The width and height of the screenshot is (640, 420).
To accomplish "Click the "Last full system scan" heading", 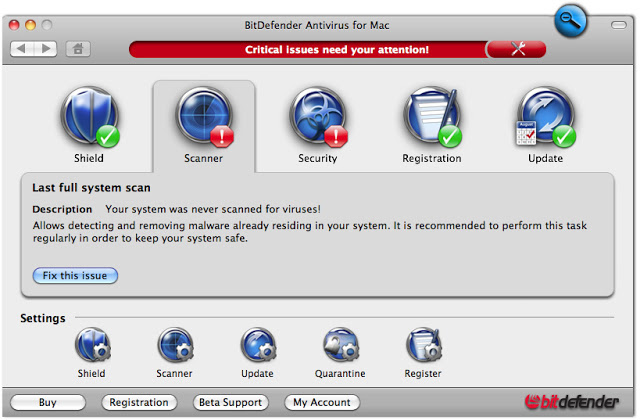I will [x=91, y=188].
